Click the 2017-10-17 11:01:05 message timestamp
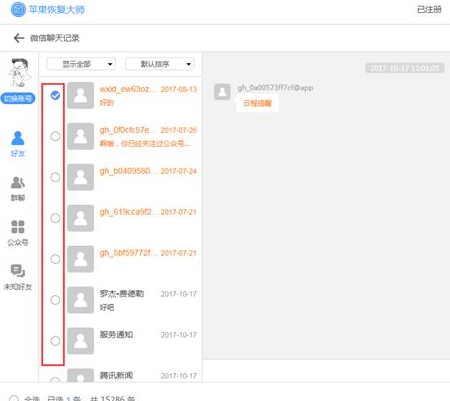The image size is (450, 401). (405, 68)
